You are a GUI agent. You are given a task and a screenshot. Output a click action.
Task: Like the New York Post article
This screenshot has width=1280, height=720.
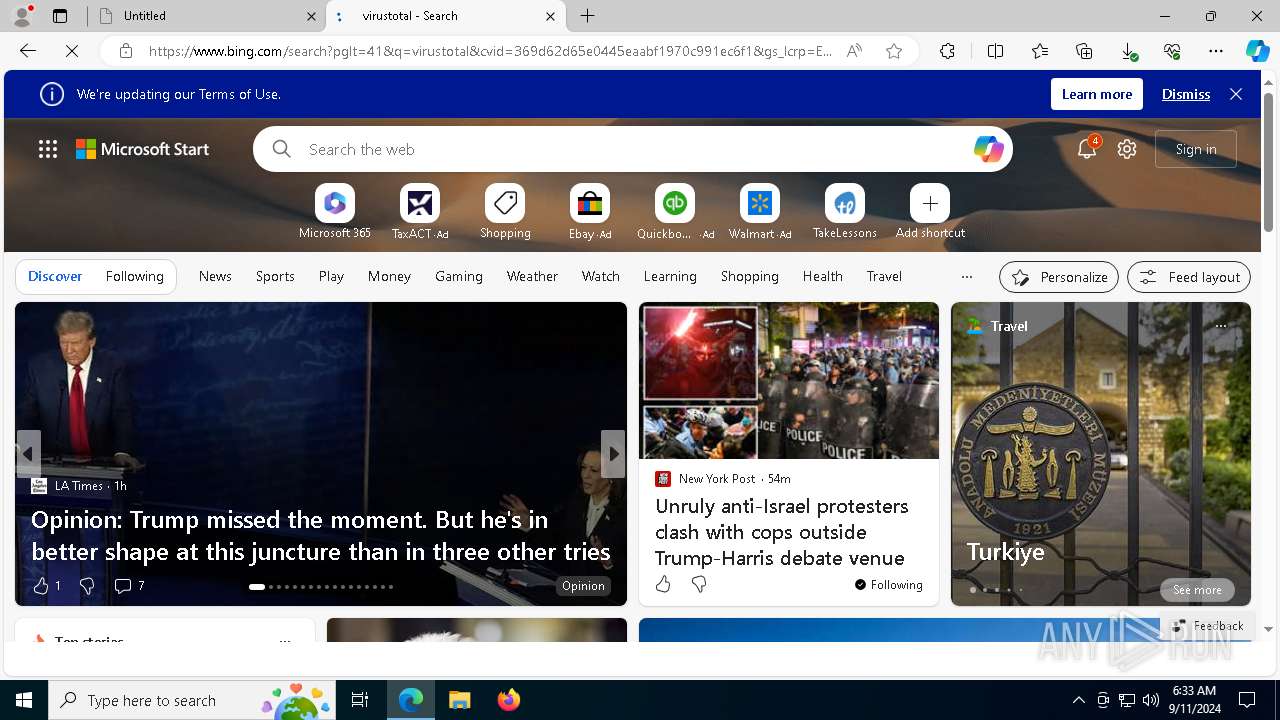[663, 584]
